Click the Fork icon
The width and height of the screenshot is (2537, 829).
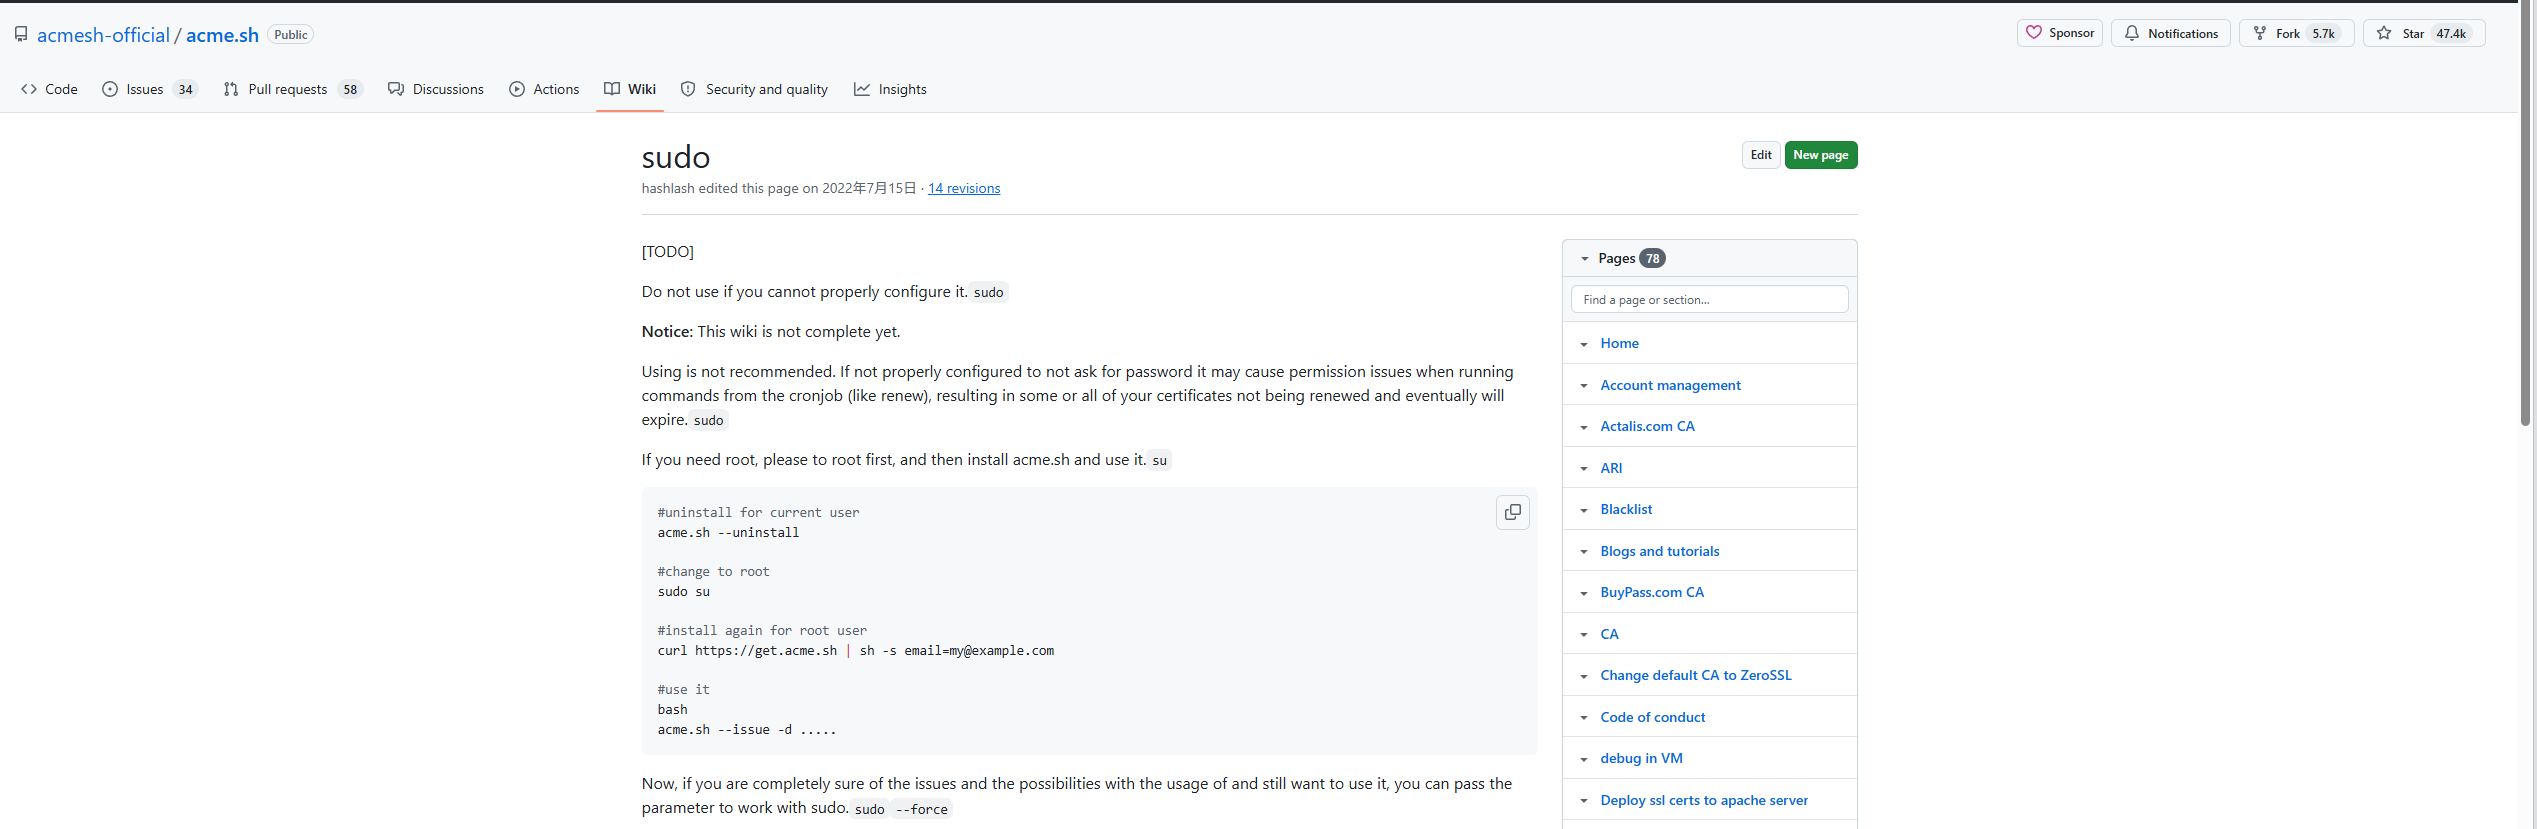click(x=2260, y=33)
